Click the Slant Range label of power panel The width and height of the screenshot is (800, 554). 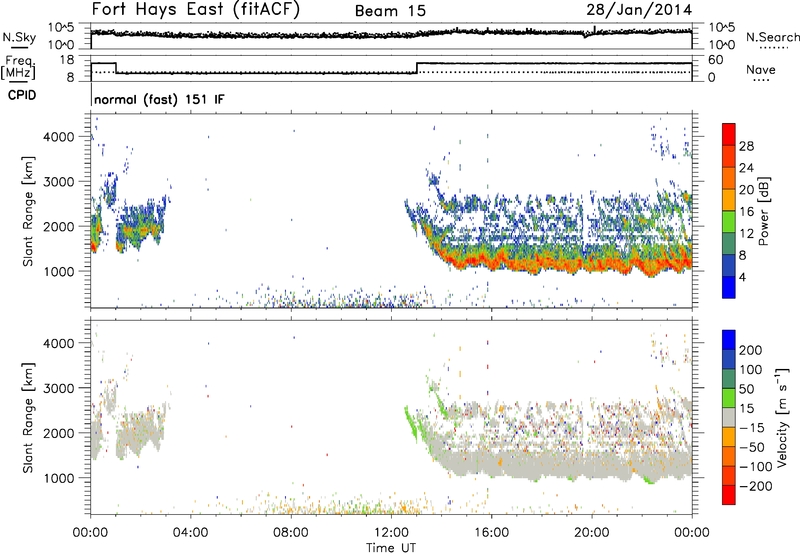point(28,211)
